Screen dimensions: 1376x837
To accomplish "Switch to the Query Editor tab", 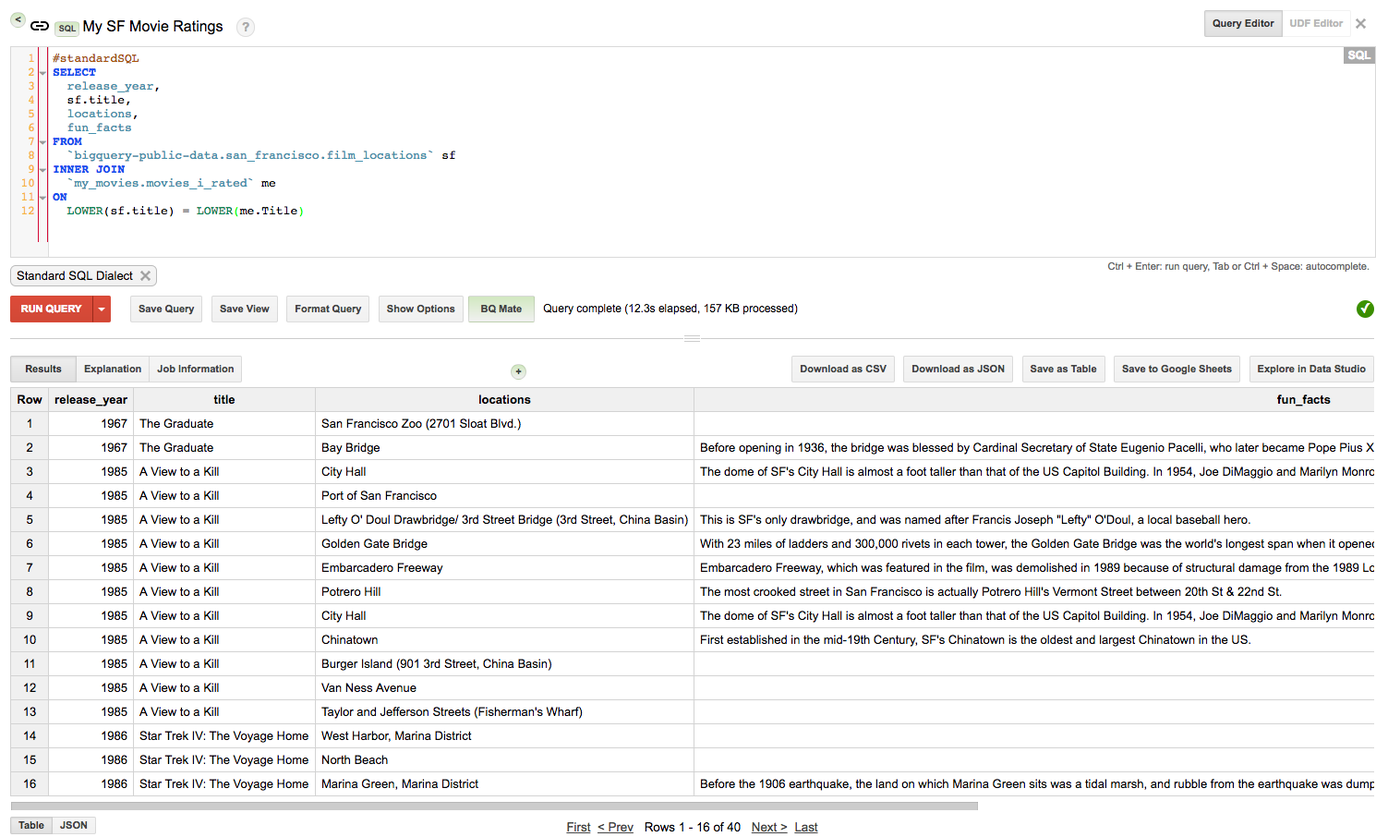I will [1243, 23].
